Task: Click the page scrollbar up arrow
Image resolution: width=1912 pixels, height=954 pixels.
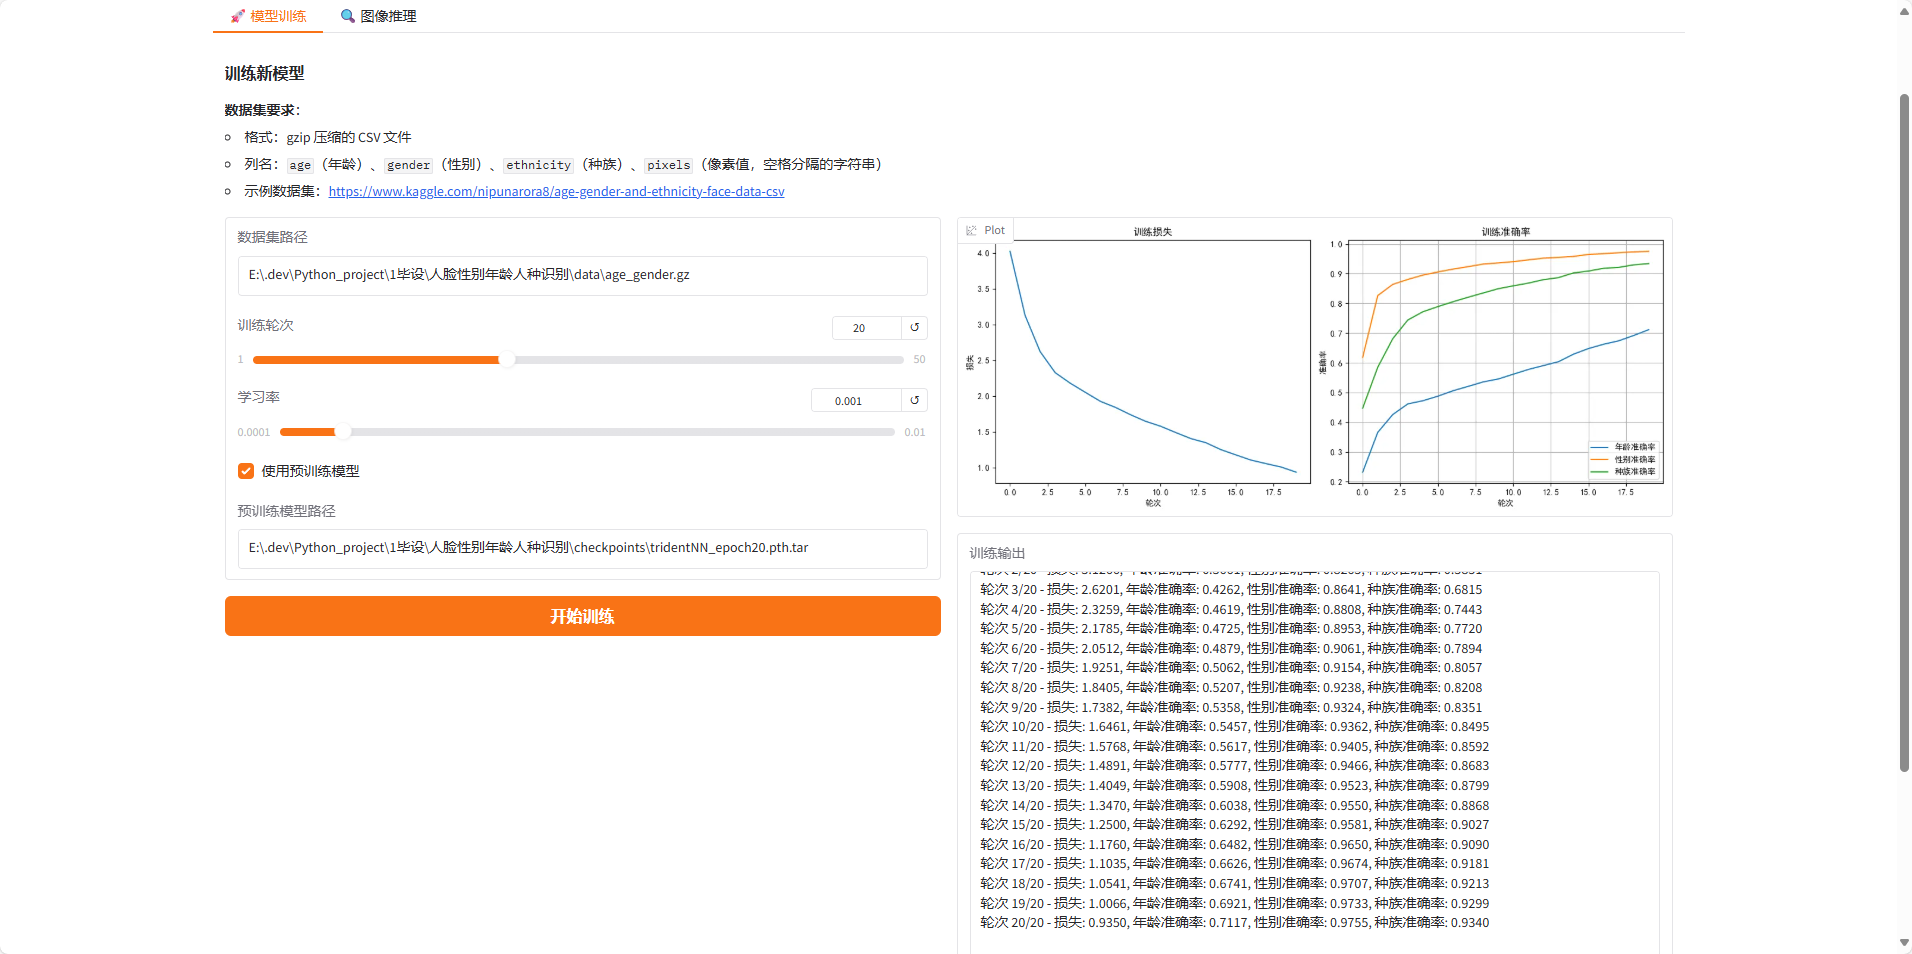Action: point(1904,11)
